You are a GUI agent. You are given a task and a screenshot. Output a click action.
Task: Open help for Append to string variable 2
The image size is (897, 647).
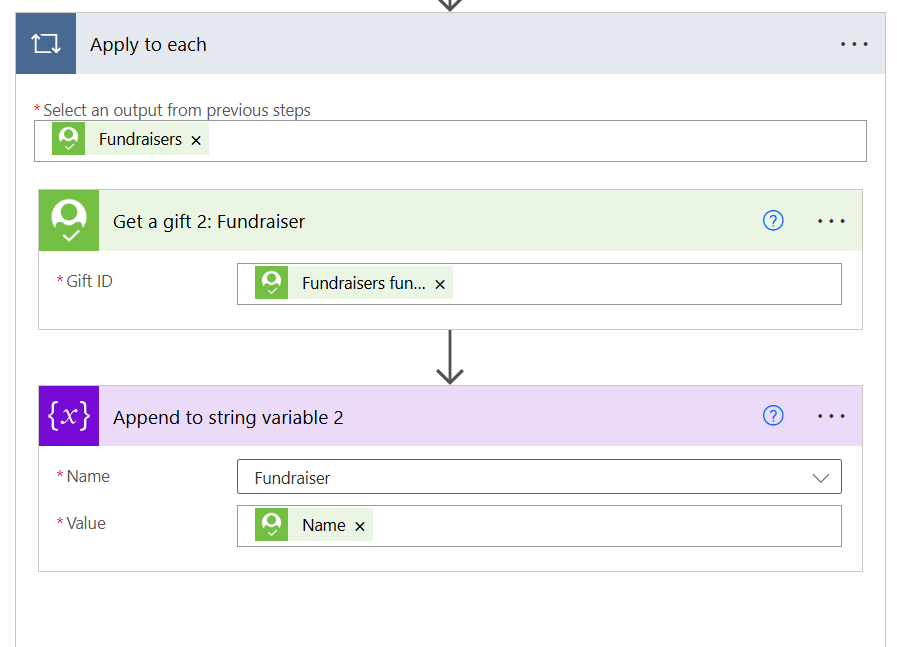(x=773, y=416)
